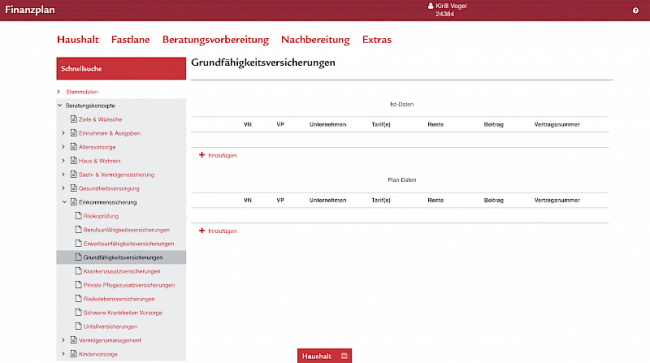650x363 pixels.
Task: Click the Vertragsnummer header in the Plan Daten table
Action: [557, 200]
